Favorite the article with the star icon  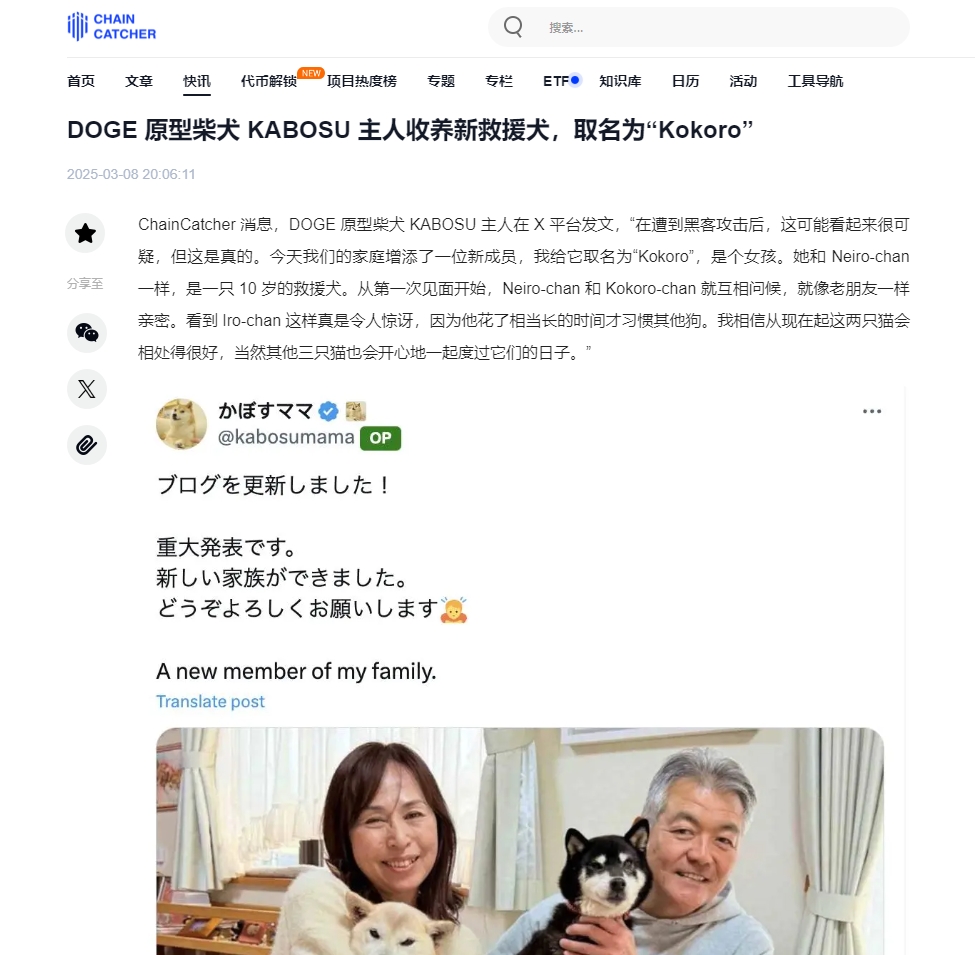[x=85, y=233]
